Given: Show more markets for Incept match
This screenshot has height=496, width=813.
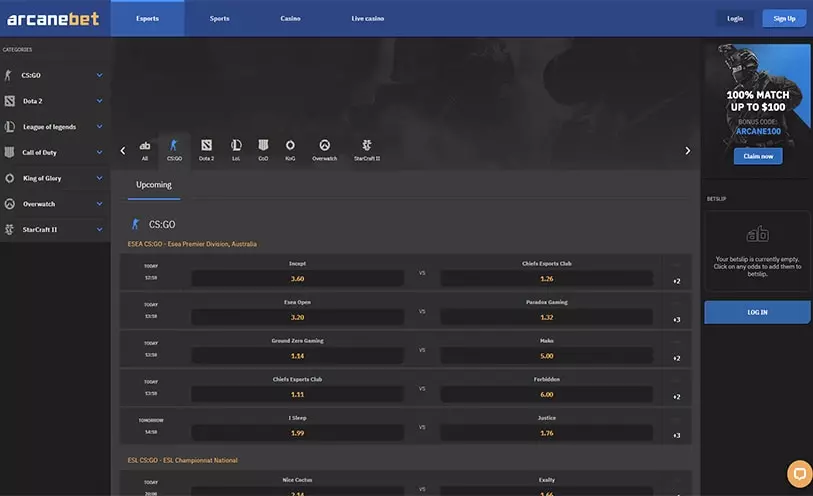Looking at the screenshot, I should 677,281.
